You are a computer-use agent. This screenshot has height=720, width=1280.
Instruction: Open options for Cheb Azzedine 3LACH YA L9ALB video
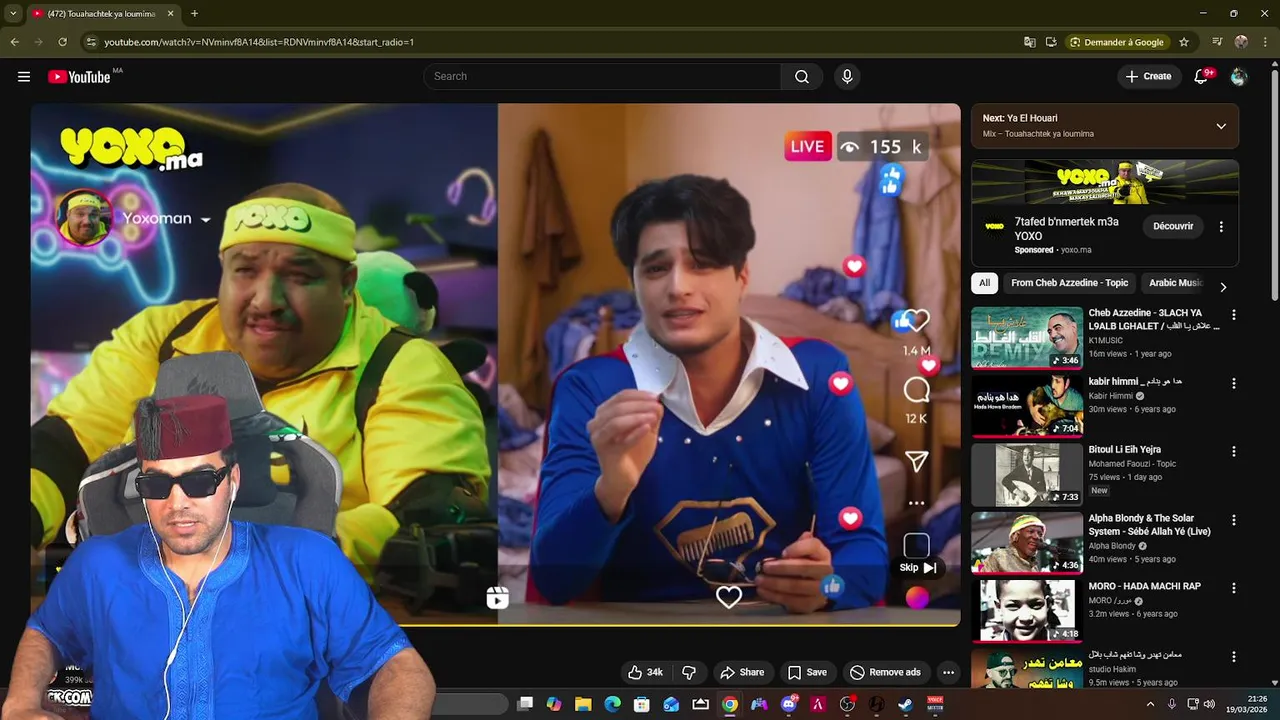pos(1233,315)
